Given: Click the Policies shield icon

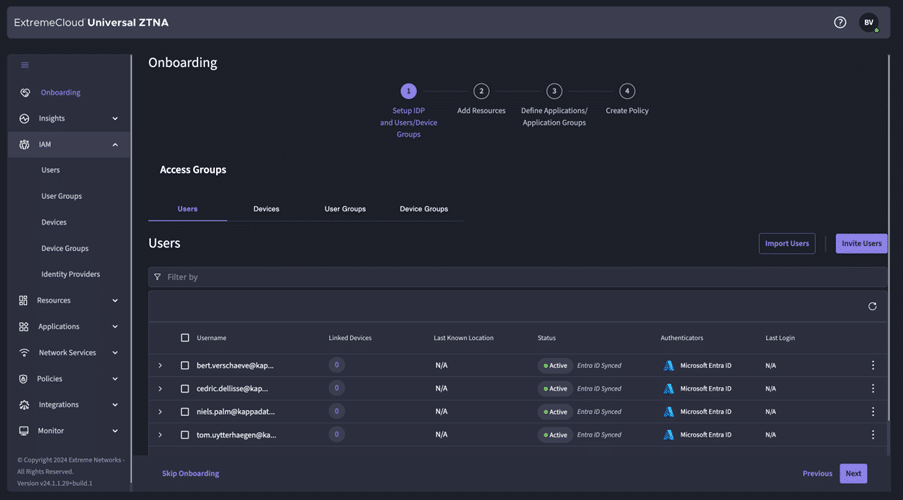Looking at the screenshot, I should click(25, 379).
